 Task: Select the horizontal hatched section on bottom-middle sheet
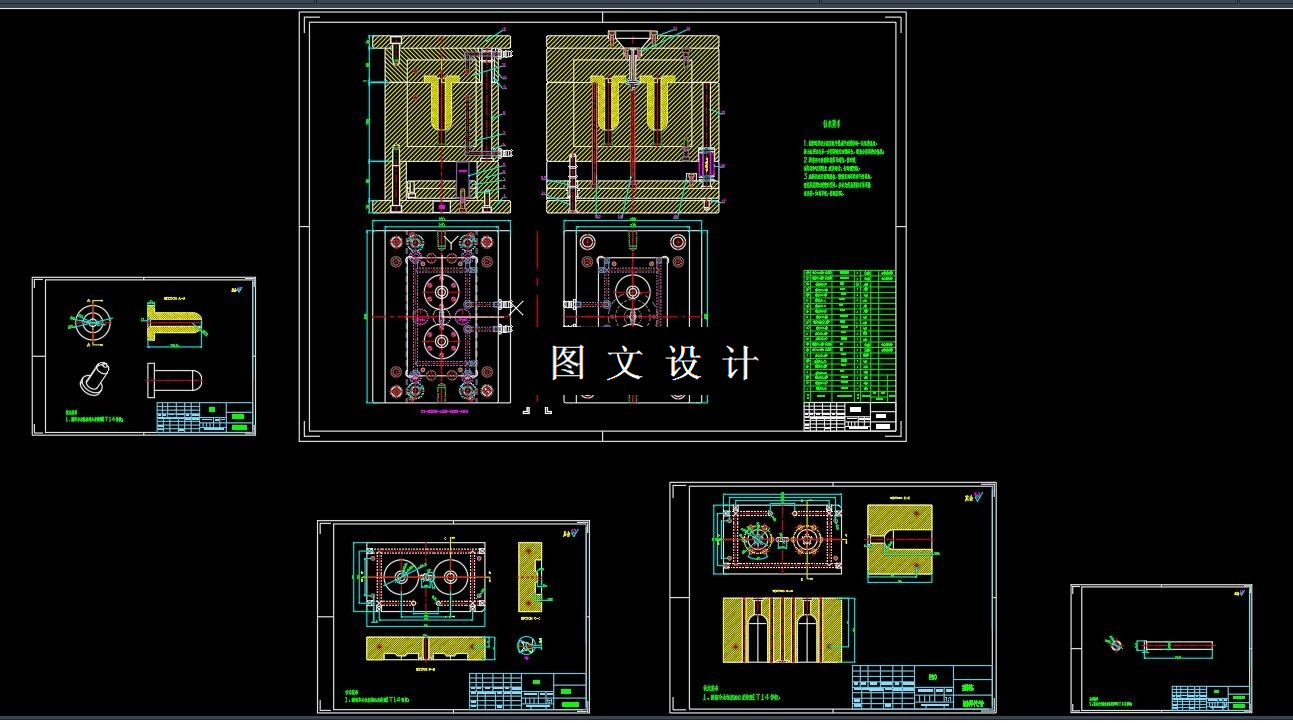431,650
